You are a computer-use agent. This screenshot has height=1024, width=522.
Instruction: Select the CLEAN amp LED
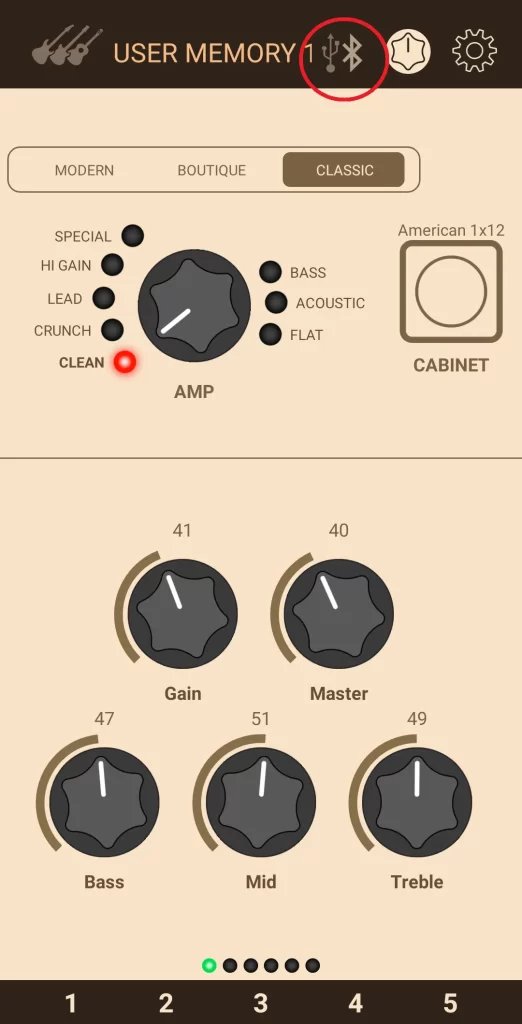tap(124, 362)
